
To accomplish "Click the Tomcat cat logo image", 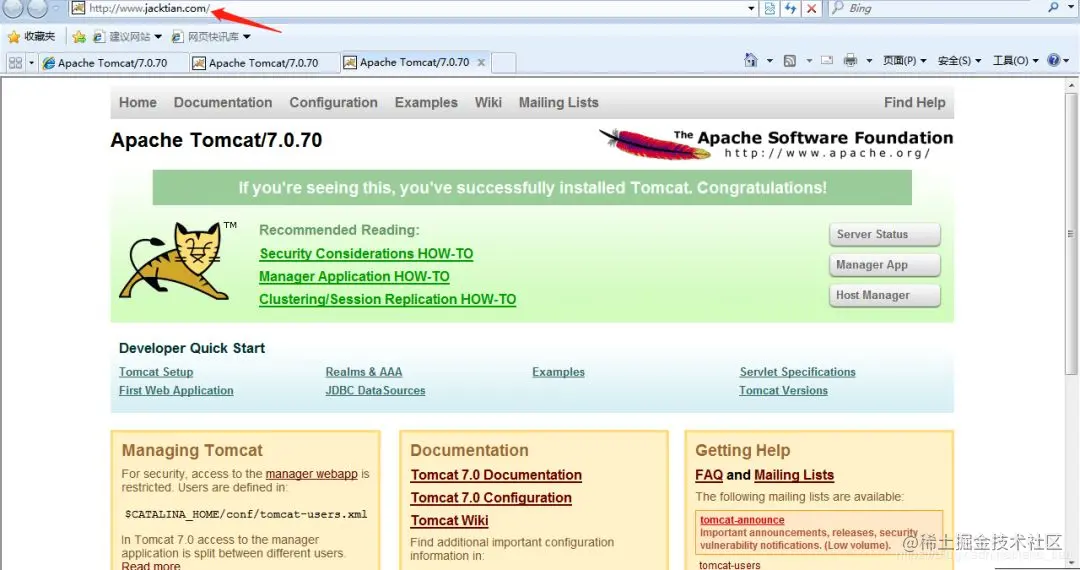I will 174,261.
